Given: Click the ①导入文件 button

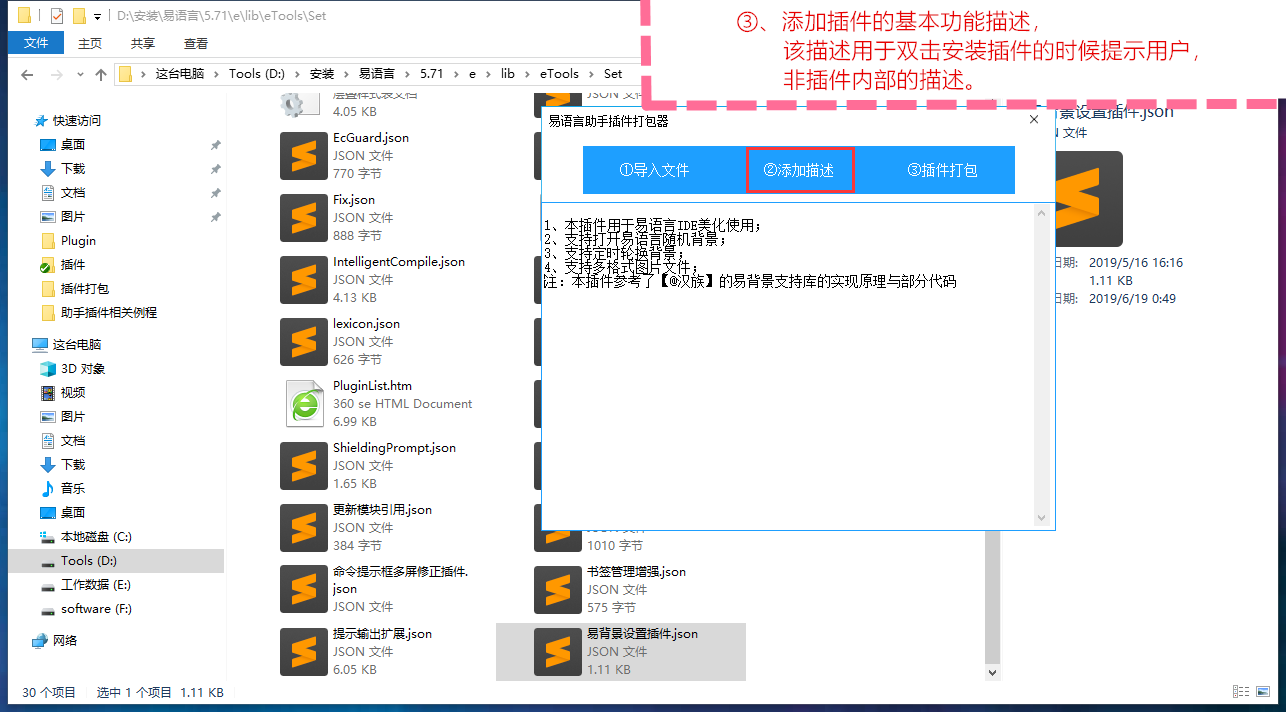Looking at the screenshot, I should pyautogui.click(x=654, y=170).
